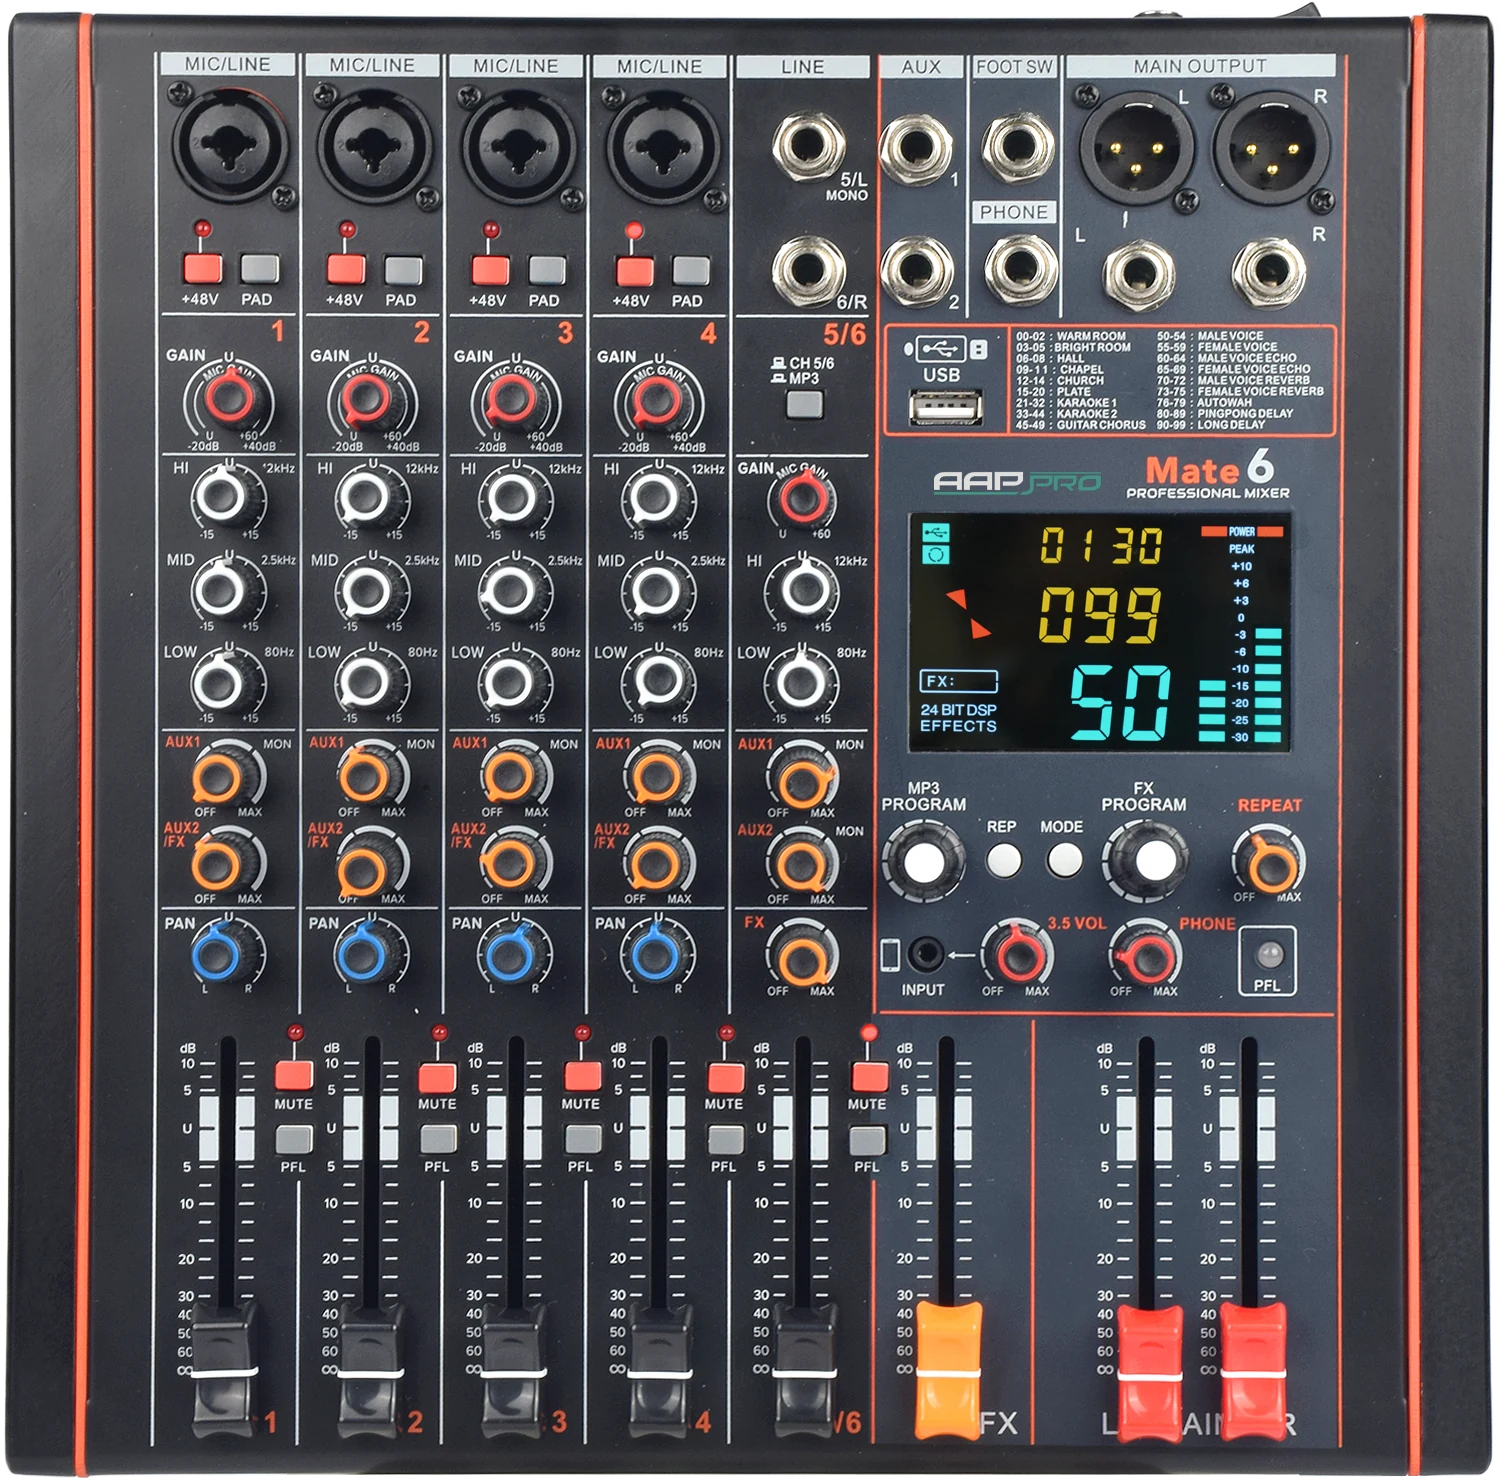
Task: Click the MP3 PROGRAM knob
Action: click(923, 860)
